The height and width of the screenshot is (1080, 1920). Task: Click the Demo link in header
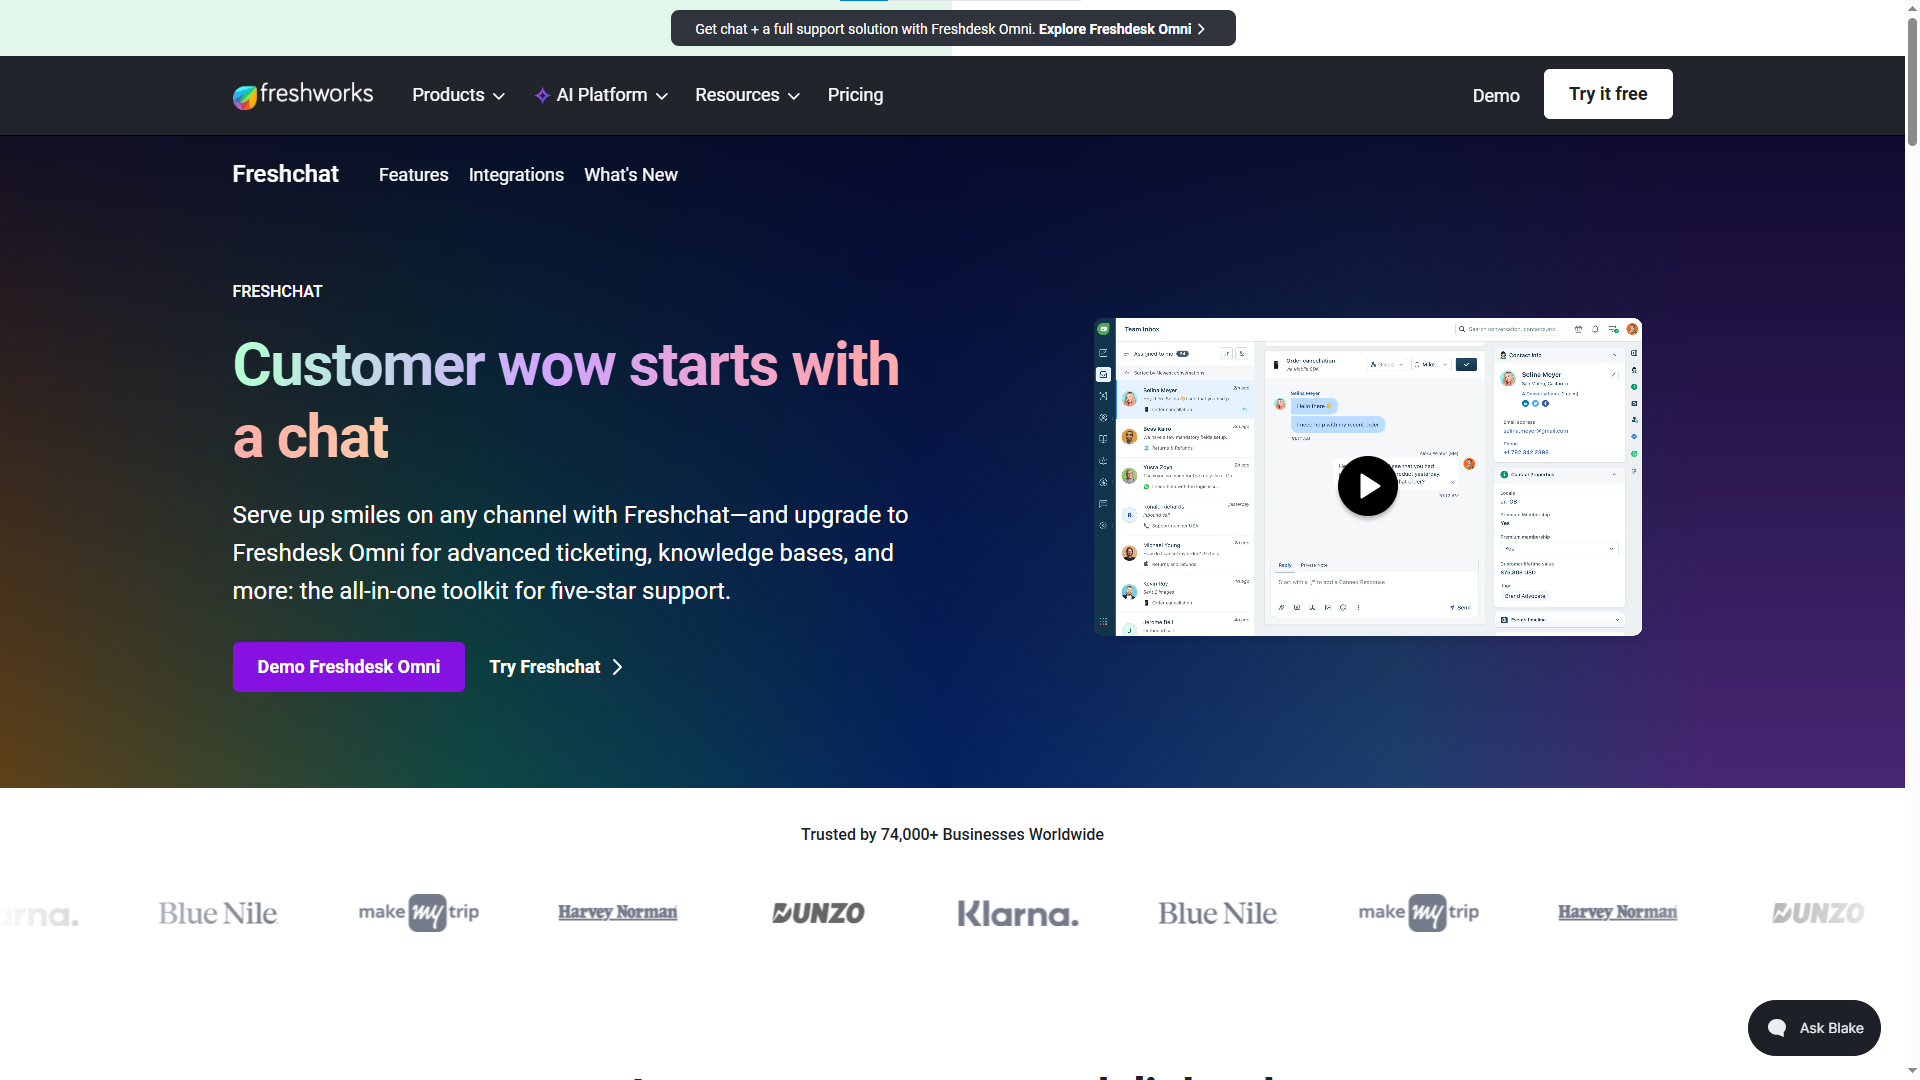click(x=1496, y=96)
